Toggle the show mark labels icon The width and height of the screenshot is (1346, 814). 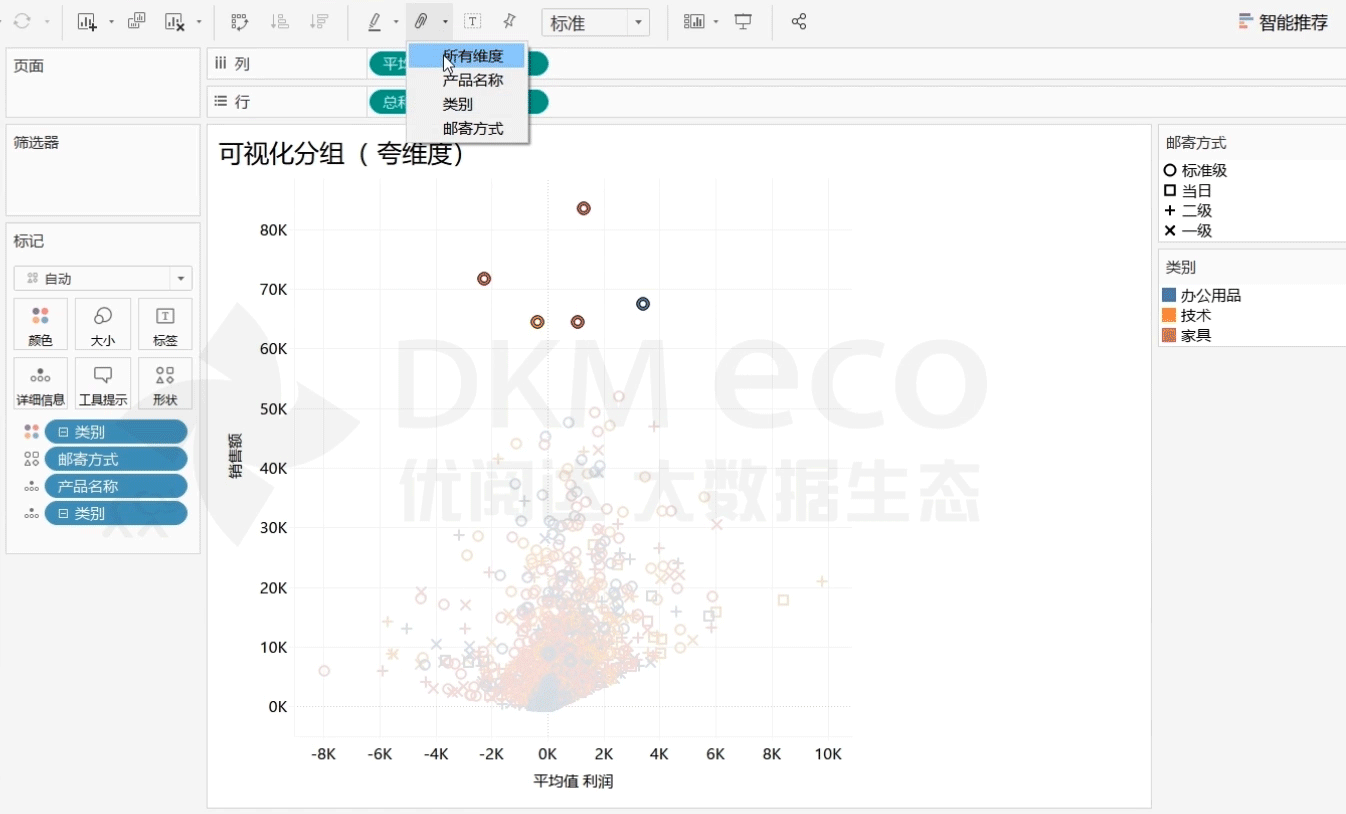point(472,22)
